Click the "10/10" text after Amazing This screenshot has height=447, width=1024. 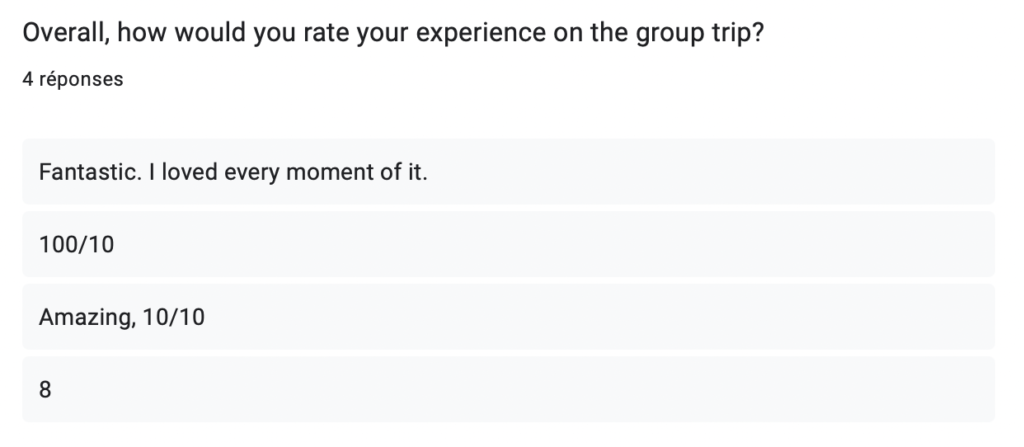pos(174,317)
